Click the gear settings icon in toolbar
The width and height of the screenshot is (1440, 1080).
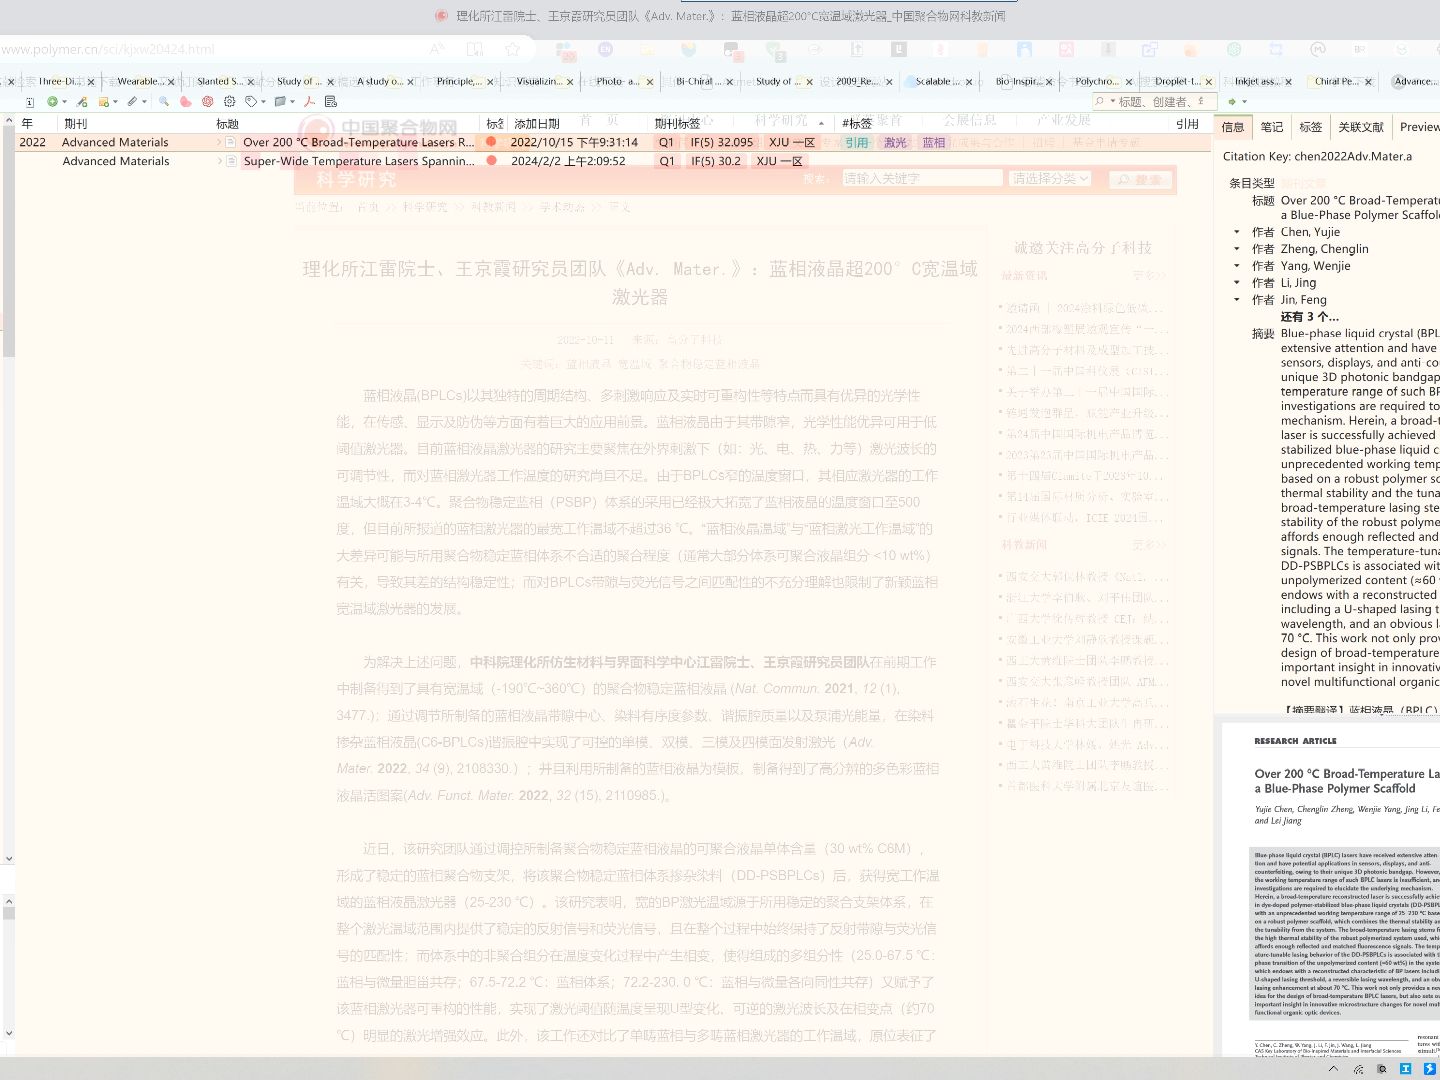pos(230,101)
